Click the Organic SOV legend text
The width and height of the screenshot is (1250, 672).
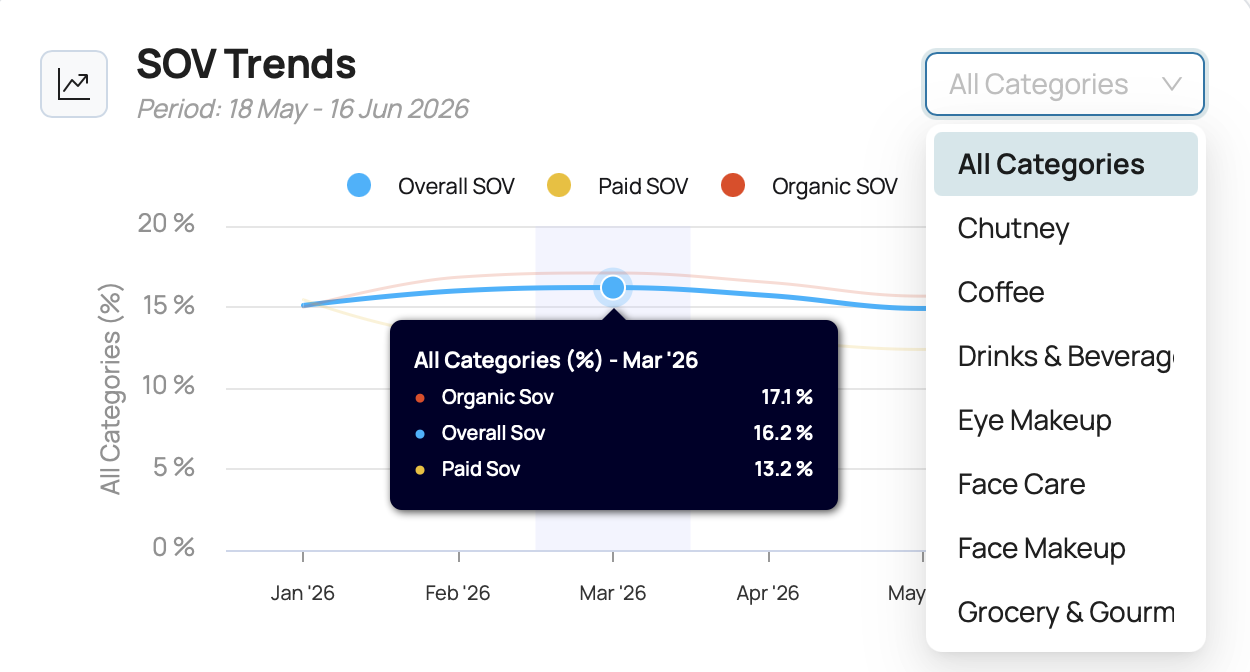click(835, 186)
